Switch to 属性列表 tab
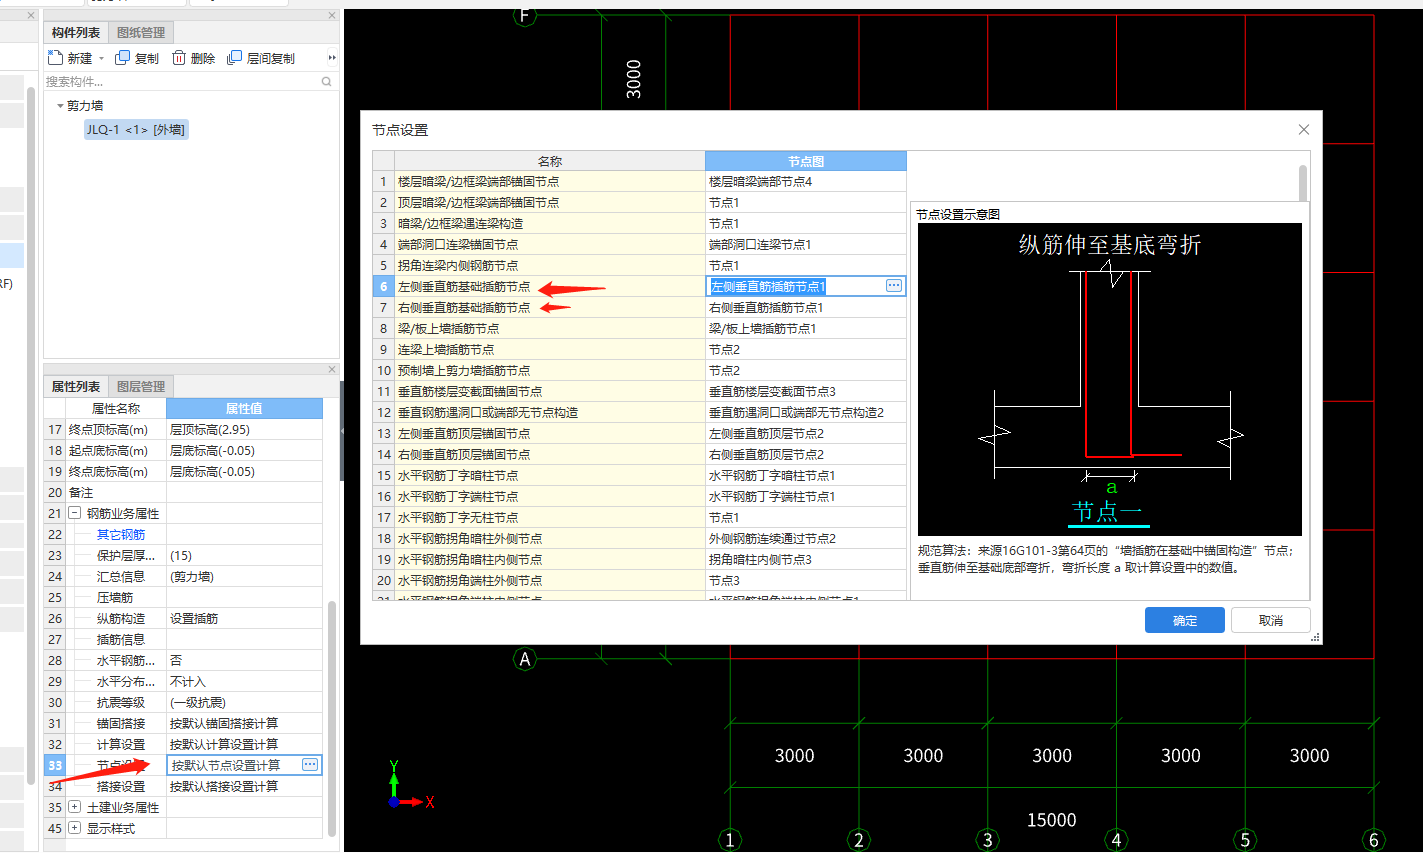1423x853 pixels. point(76,387)
